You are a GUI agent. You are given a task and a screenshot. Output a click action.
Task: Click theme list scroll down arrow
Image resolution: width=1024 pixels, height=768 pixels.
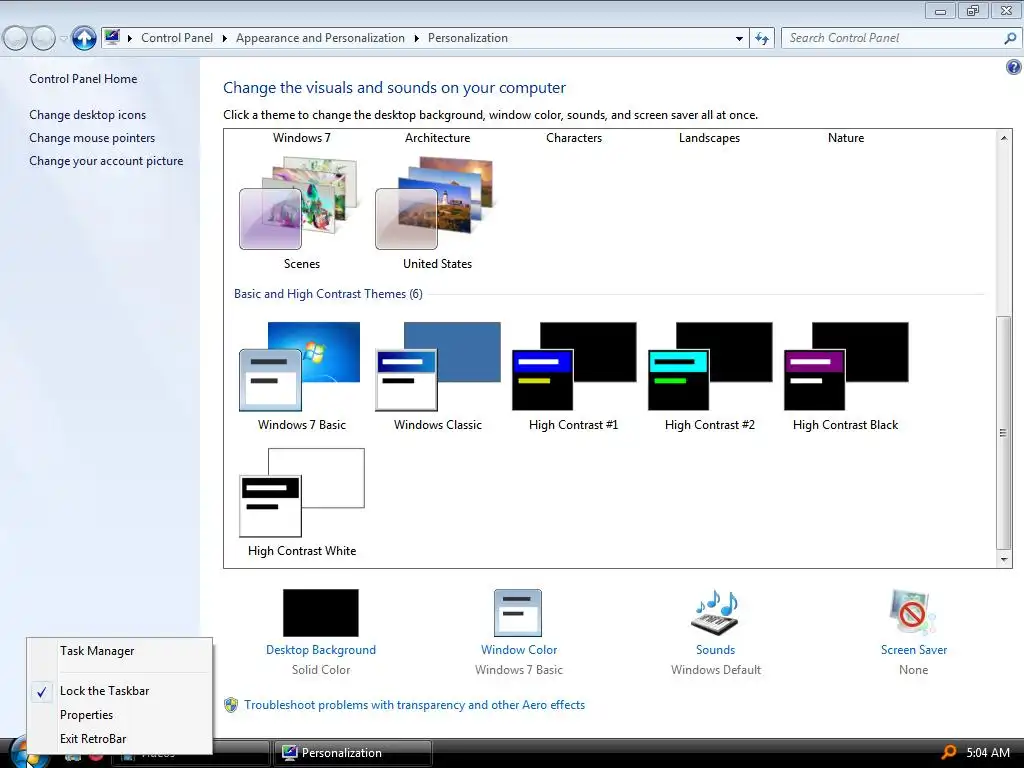click(1004, 559)
